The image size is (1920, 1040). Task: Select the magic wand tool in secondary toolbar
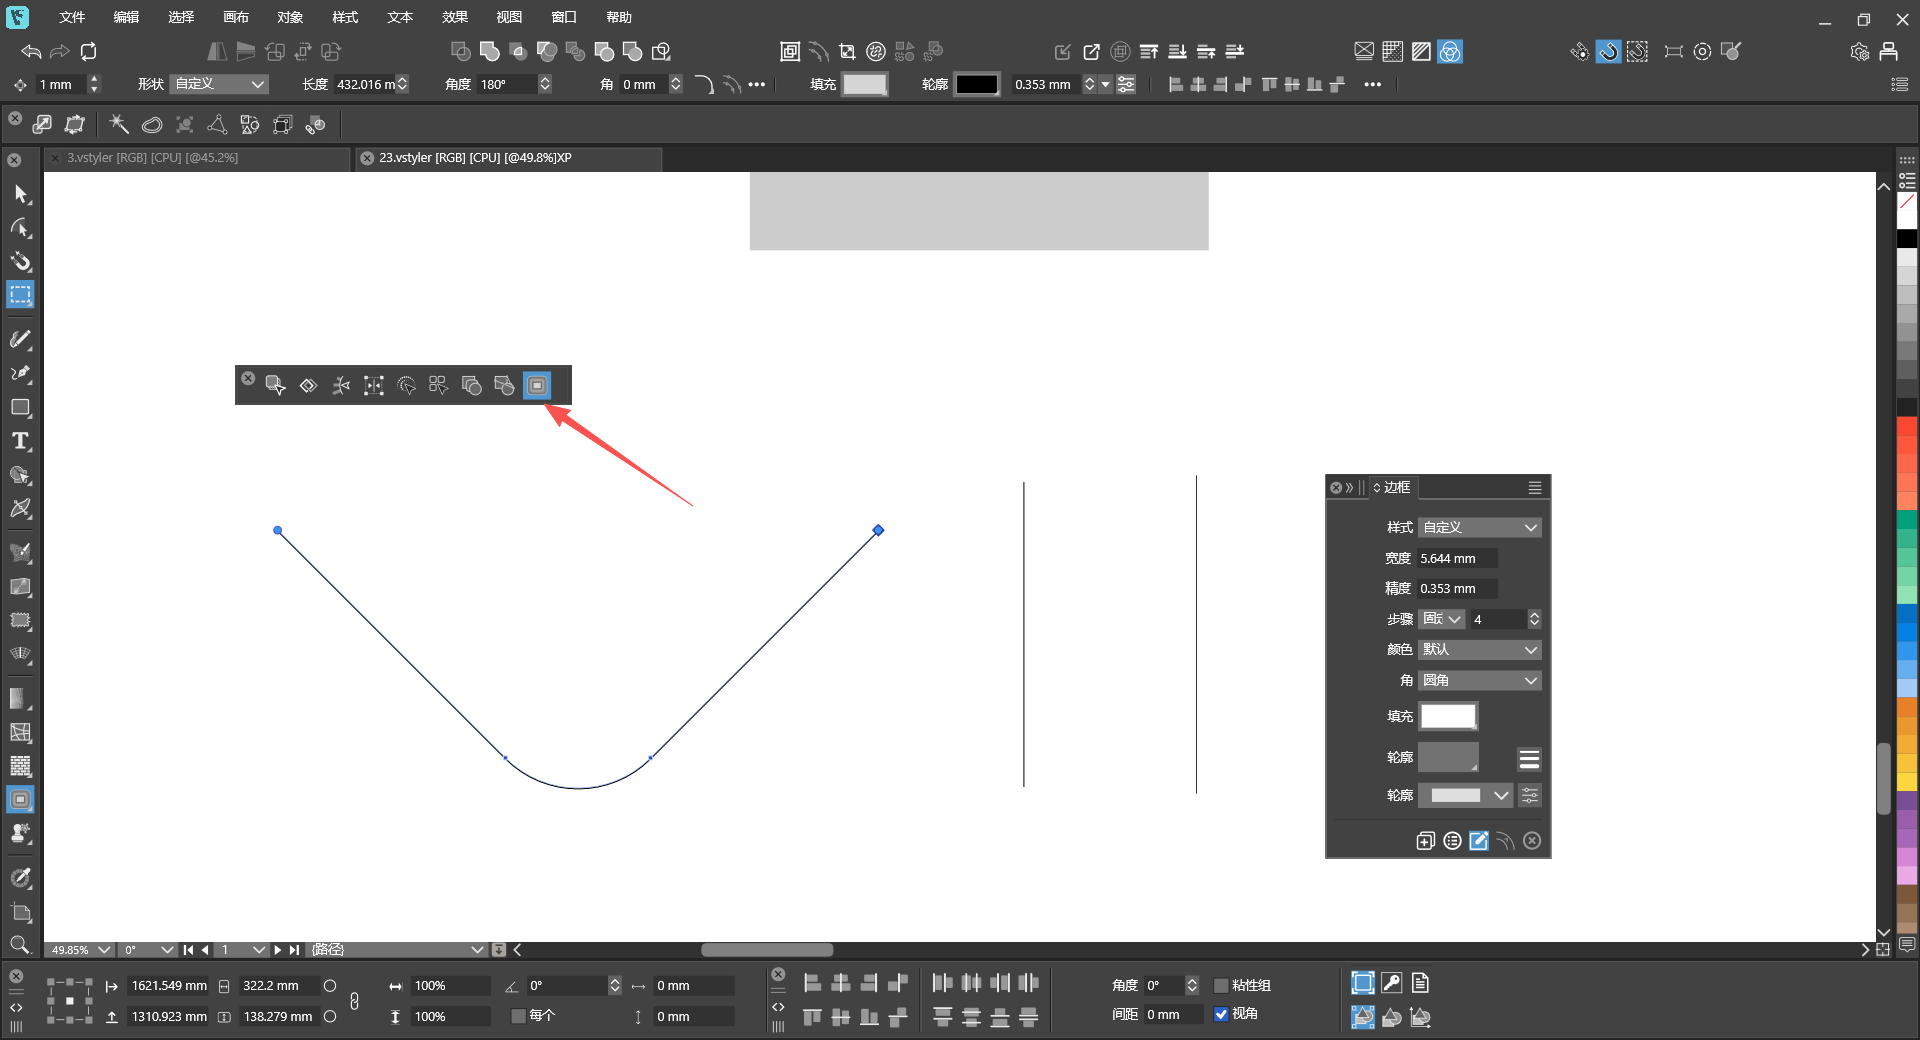pyautogui.click(x=119, y=124)
